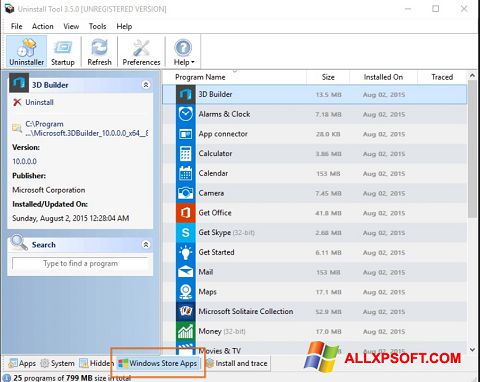Viewport: 480px width, 382px height.
Task: Click the vertical scrollbar thumb
Action: click(472, 150)
